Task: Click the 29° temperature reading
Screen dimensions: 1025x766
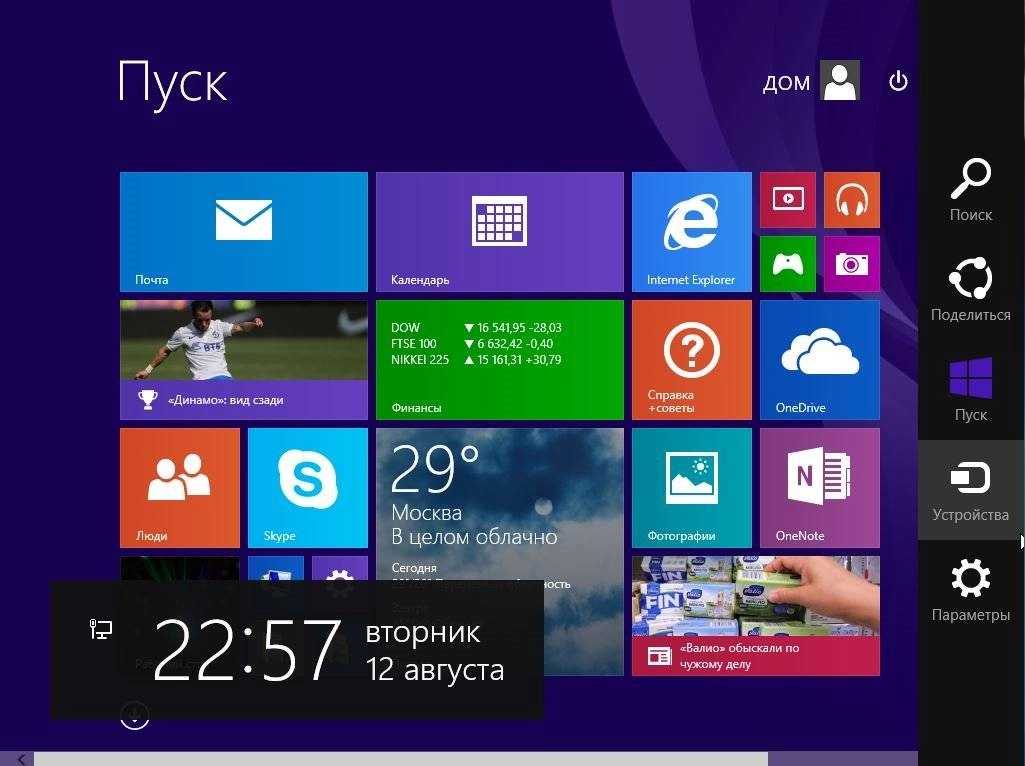Action: pyautogui.click(x=435, y=469)
